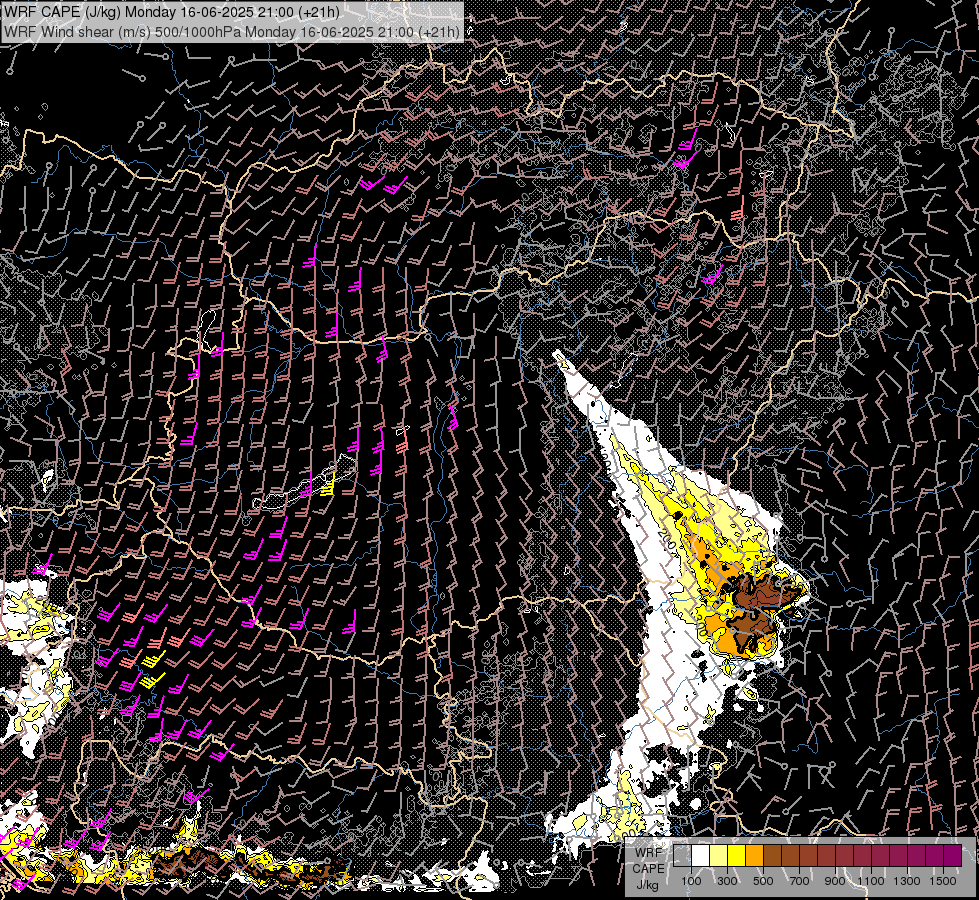Click the orange legend swatch
Viewport: 979px width, 900px height.
point(754,856)
